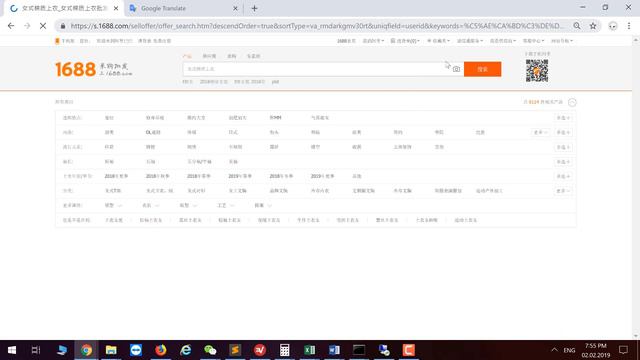The width and height of the screenshot is (640, 360).
Task: Open Task View on the taskbar
Action: (36, 350)
